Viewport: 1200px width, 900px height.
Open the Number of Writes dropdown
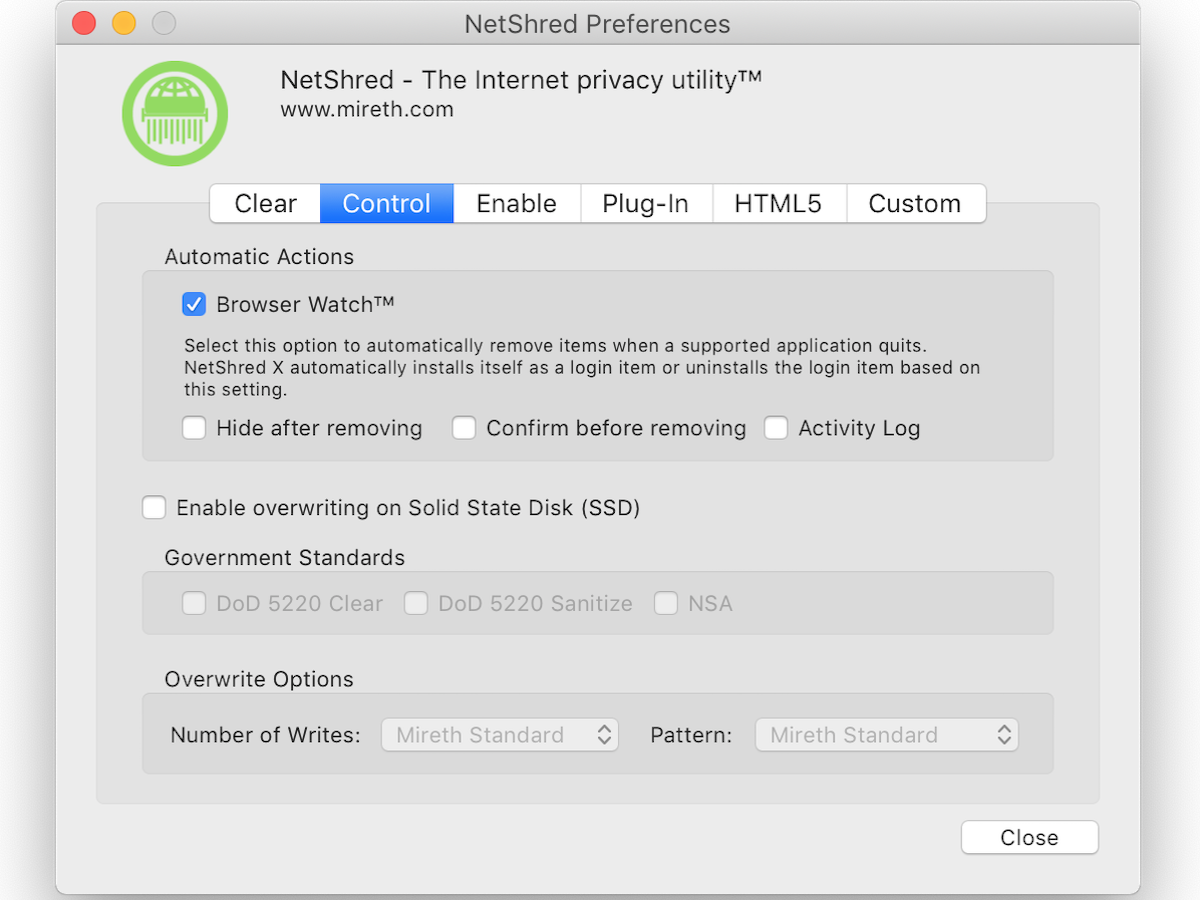click(x=500, y=735)
